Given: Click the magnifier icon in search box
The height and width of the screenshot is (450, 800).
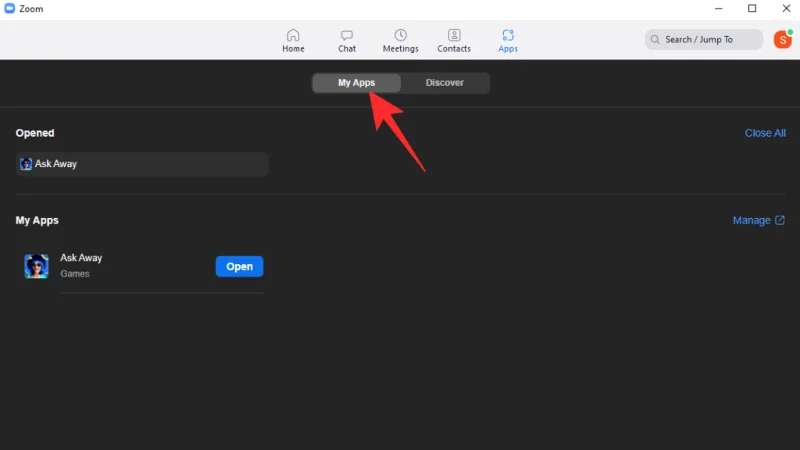Looking at the screenshot, I should [656, 40].
